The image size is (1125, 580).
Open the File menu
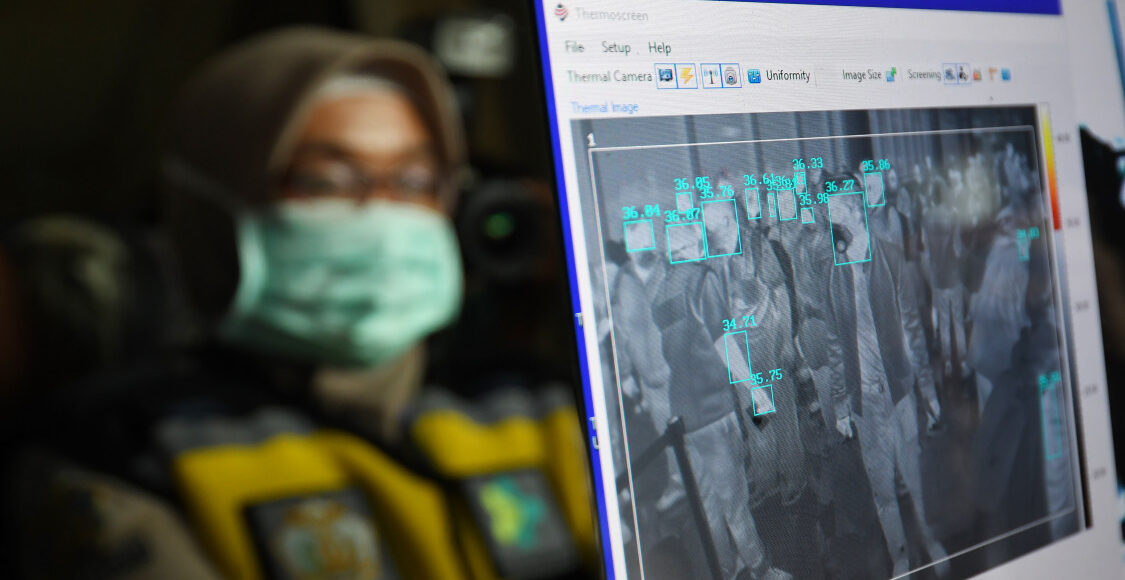click(574, 47)
